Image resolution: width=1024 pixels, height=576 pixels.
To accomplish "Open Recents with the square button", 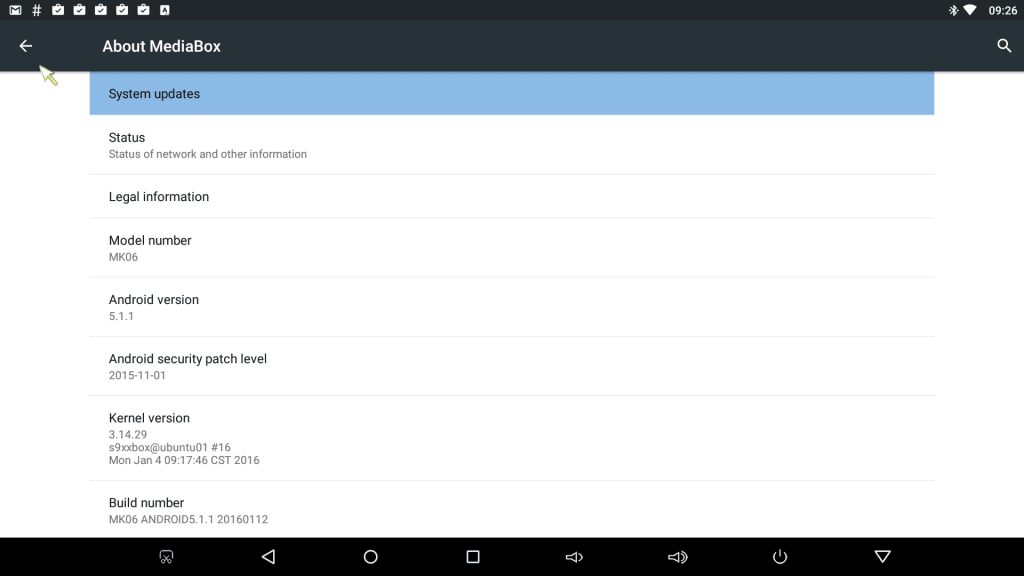I will tap(473, 557).
